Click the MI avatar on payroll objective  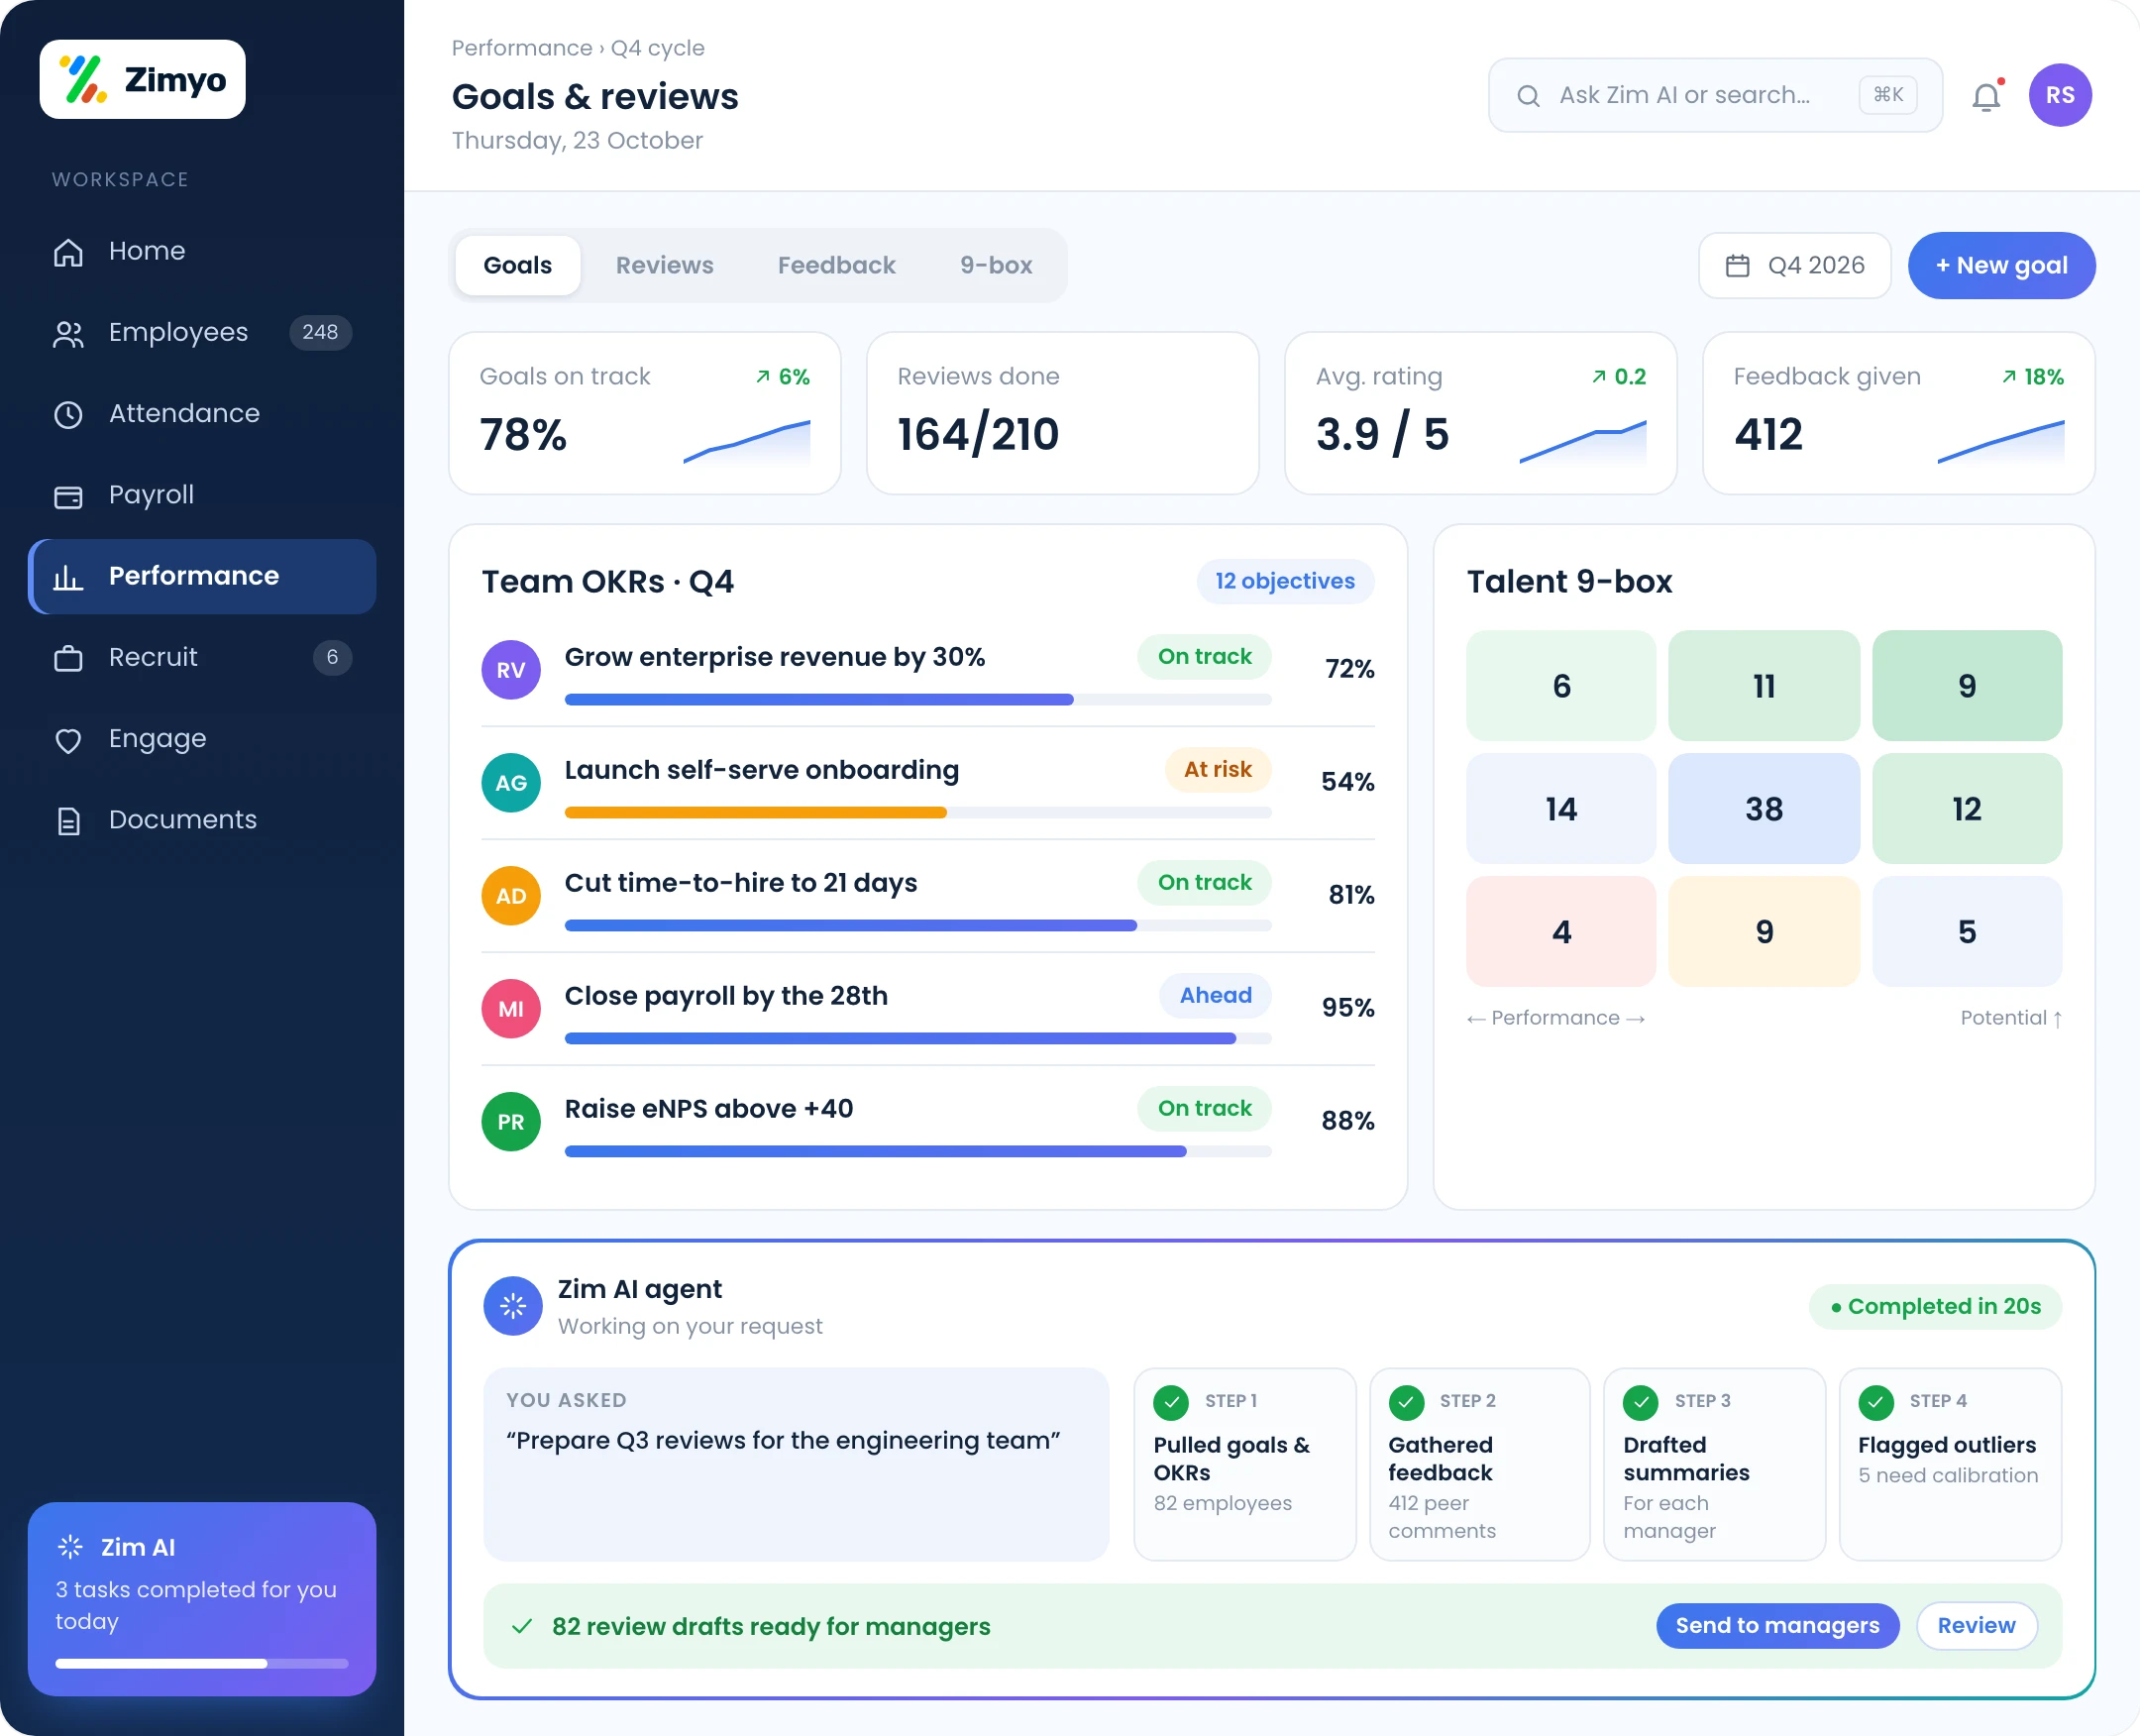pos(511,1008)
